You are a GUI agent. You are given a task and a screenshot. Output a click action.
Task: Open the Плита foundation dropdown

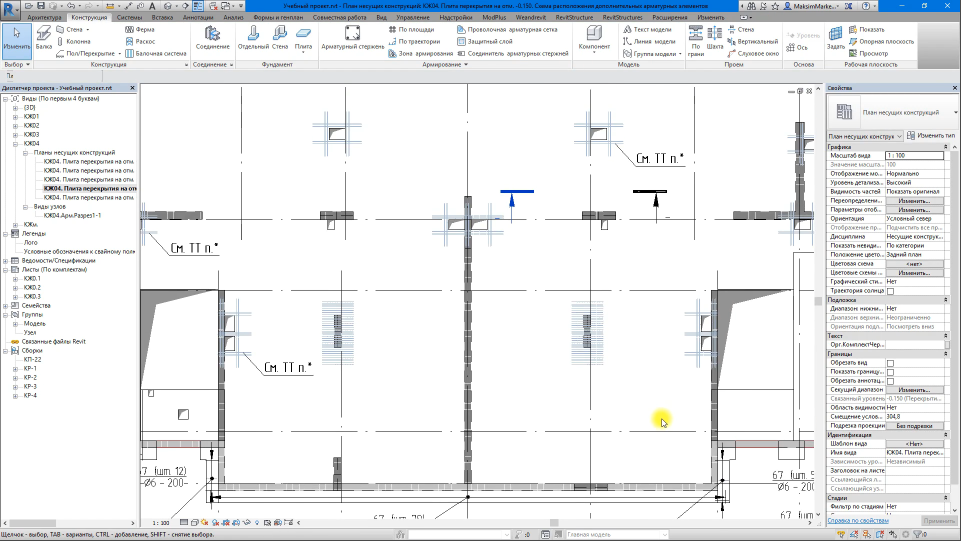click(303, 52)
